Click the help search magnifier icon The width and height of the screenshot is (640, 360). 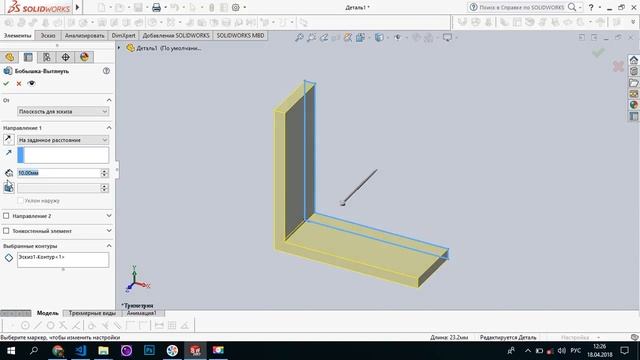point(572,7)
